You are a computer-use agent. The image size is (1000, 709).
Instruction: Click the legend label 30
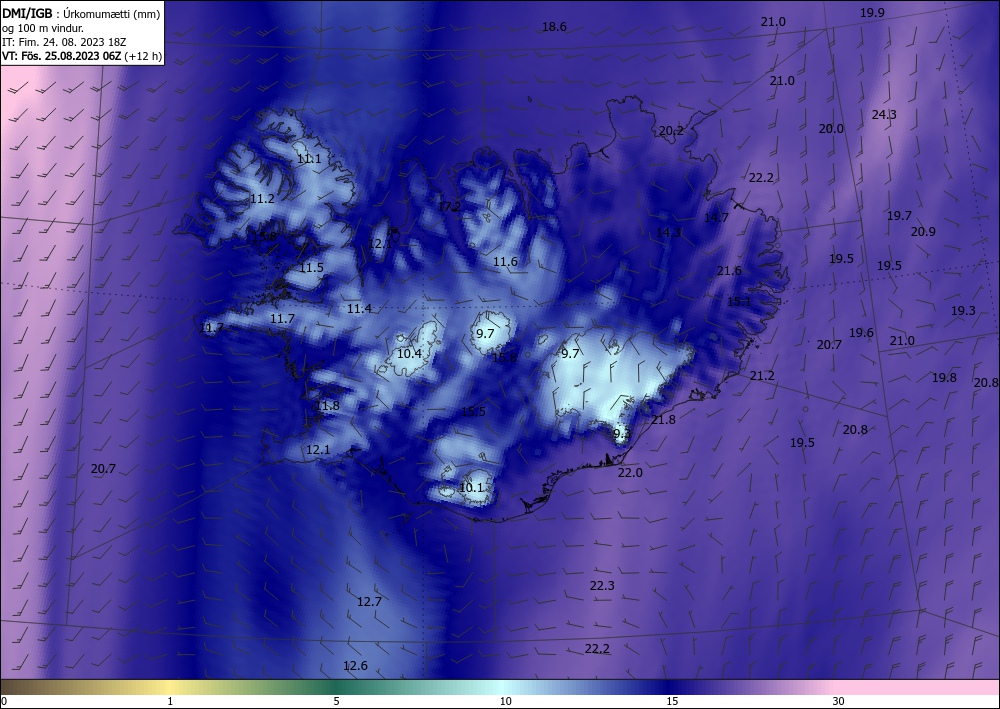click(x=839, y=701)
